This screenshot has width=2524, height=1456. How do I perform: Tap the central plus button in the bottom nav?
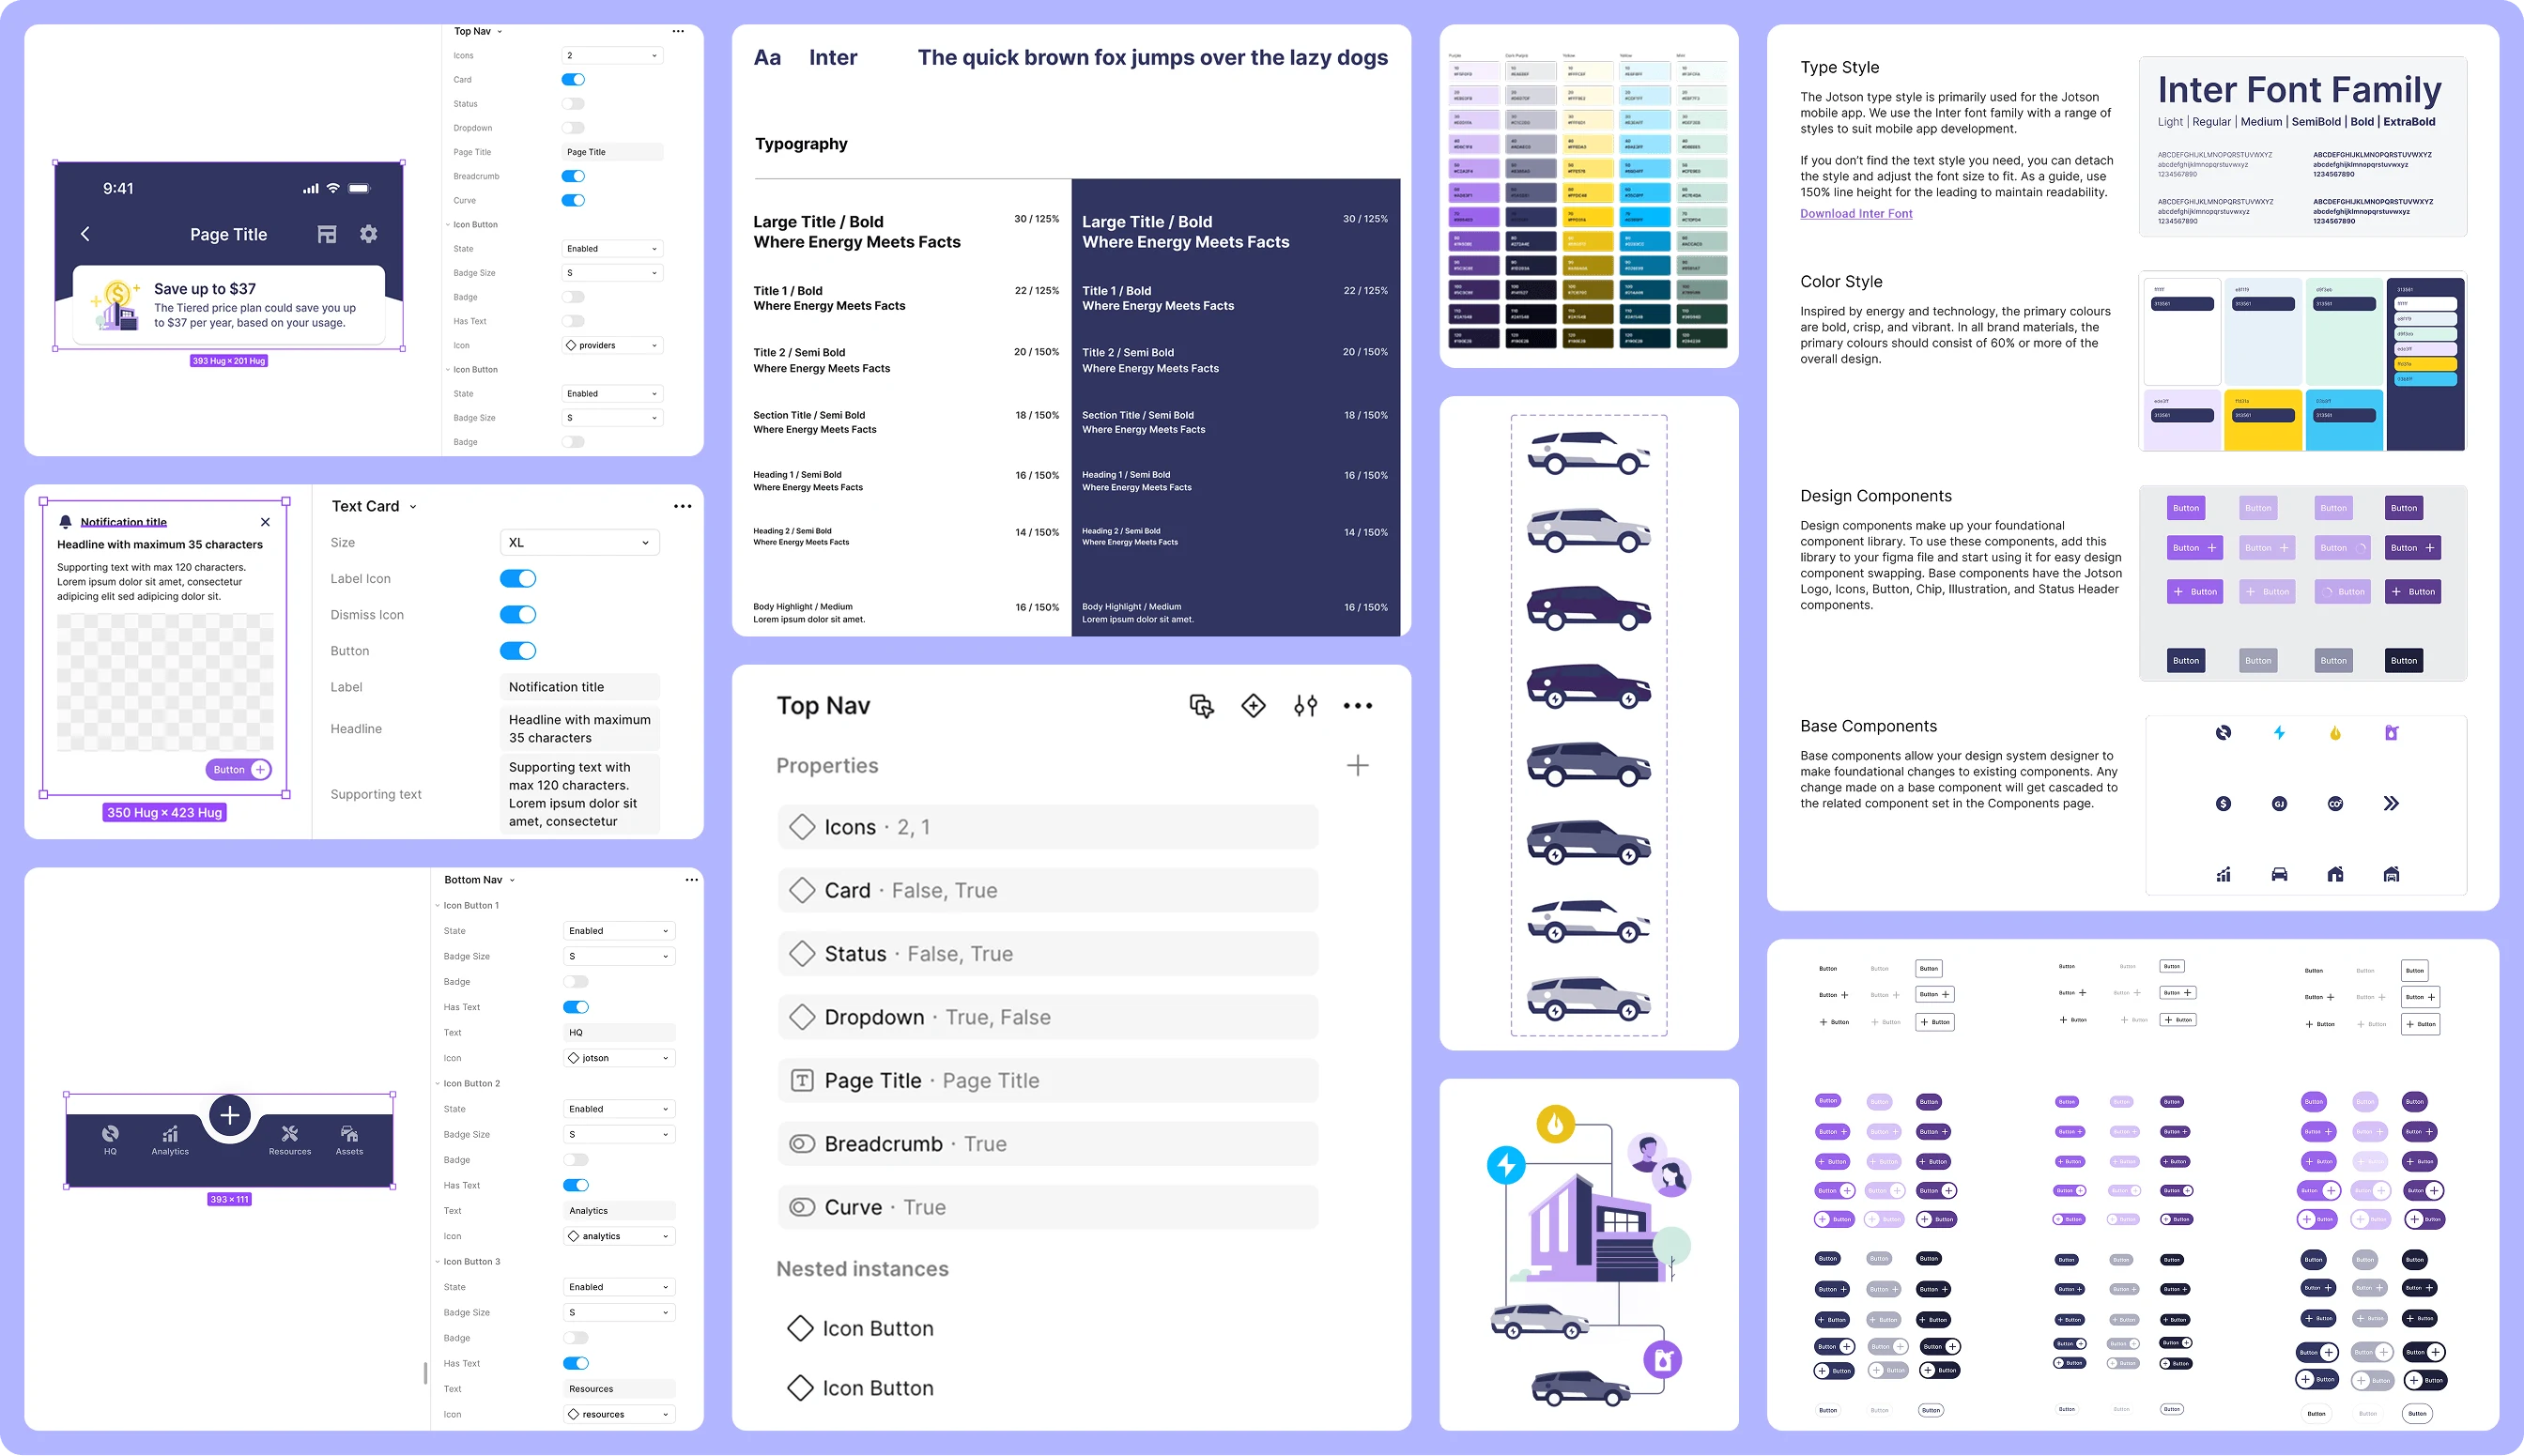tap(229, 1114)
